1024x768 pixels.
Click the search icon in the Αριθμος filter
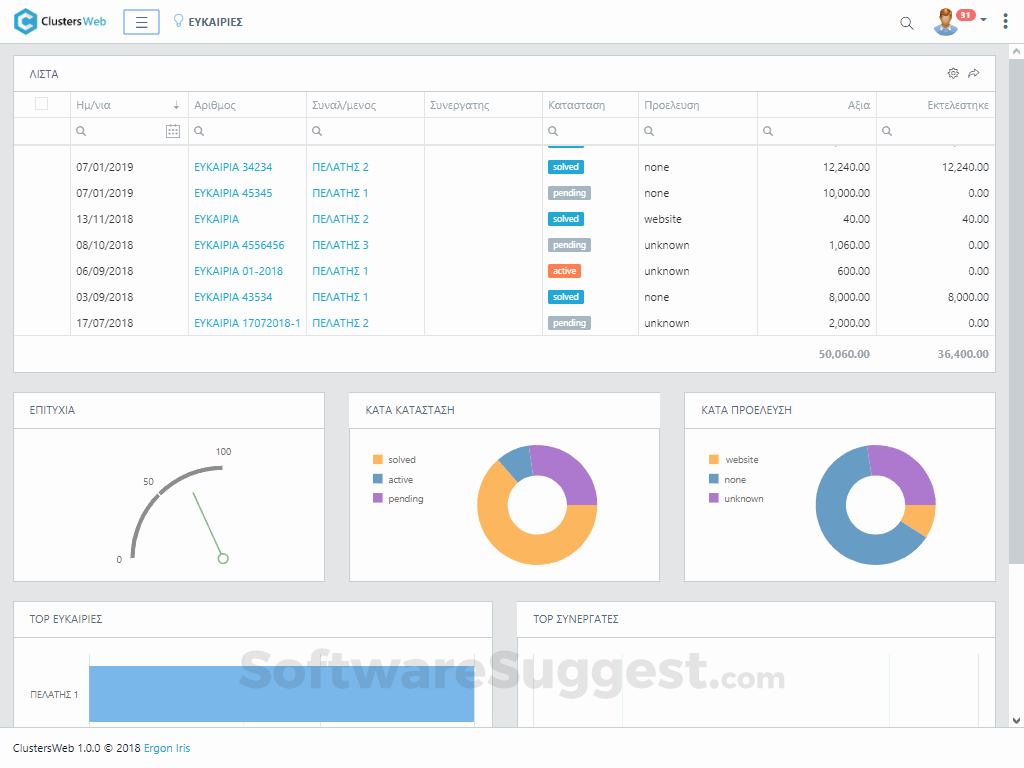tap(197, 130)
